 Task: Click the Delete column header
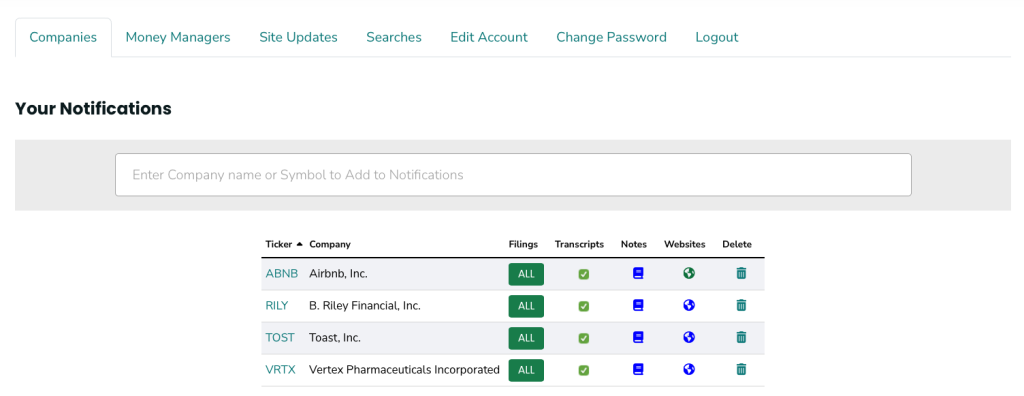pyautogui.click(x=737, y=244)
